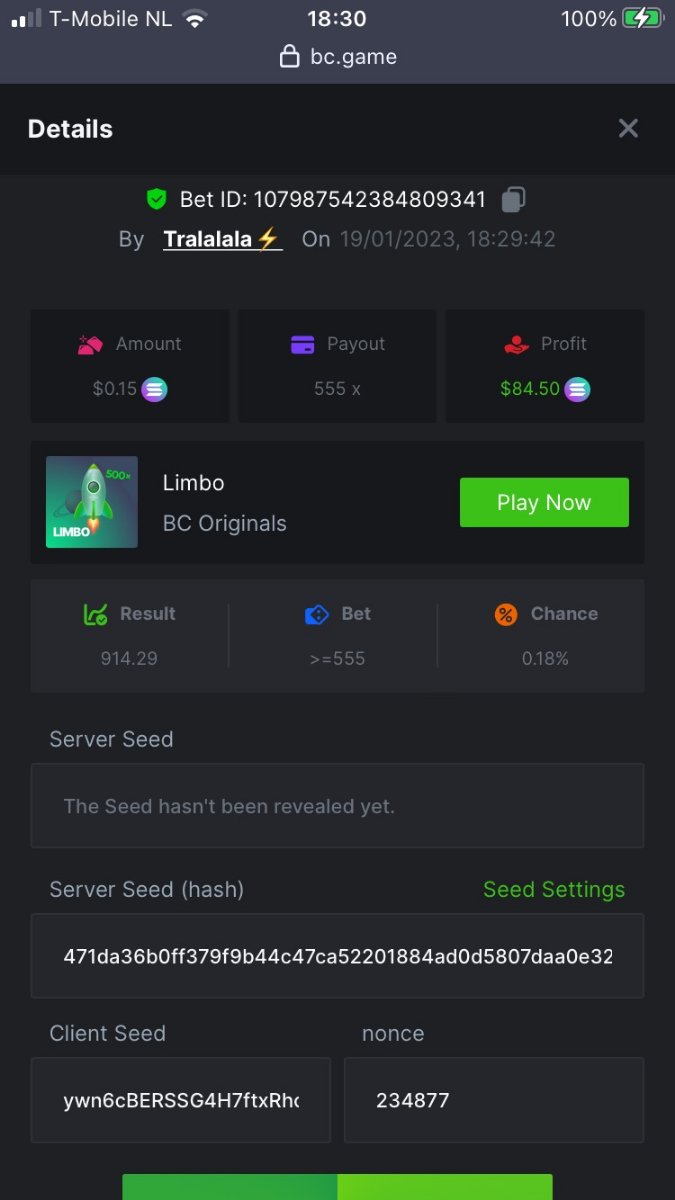Click the Bet ticket icon
This screenshot has width=675, height=1200.
[x=317, y=614]
